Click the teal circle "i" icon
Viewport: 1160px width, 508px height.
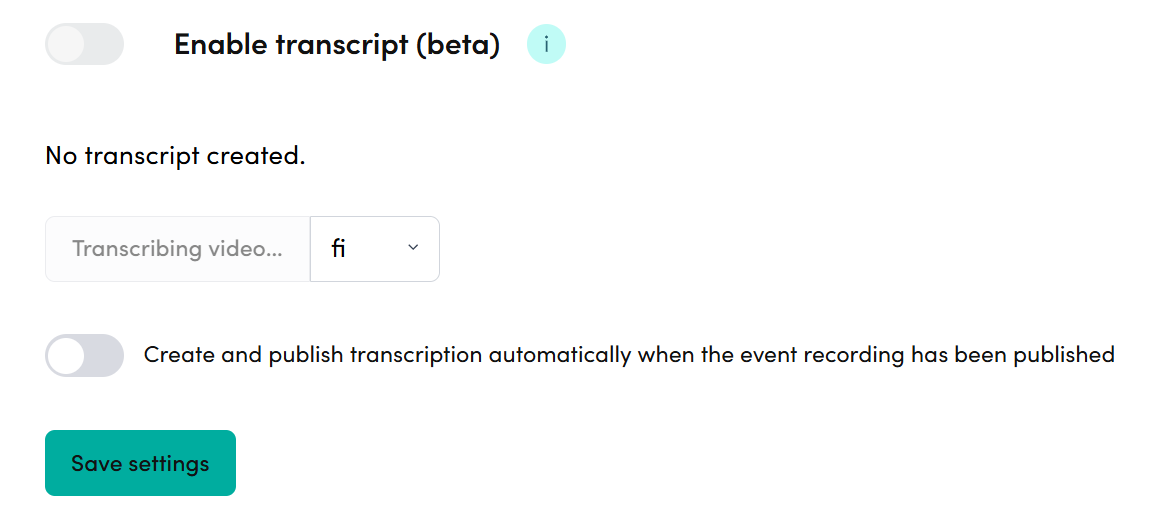point(546,45)
